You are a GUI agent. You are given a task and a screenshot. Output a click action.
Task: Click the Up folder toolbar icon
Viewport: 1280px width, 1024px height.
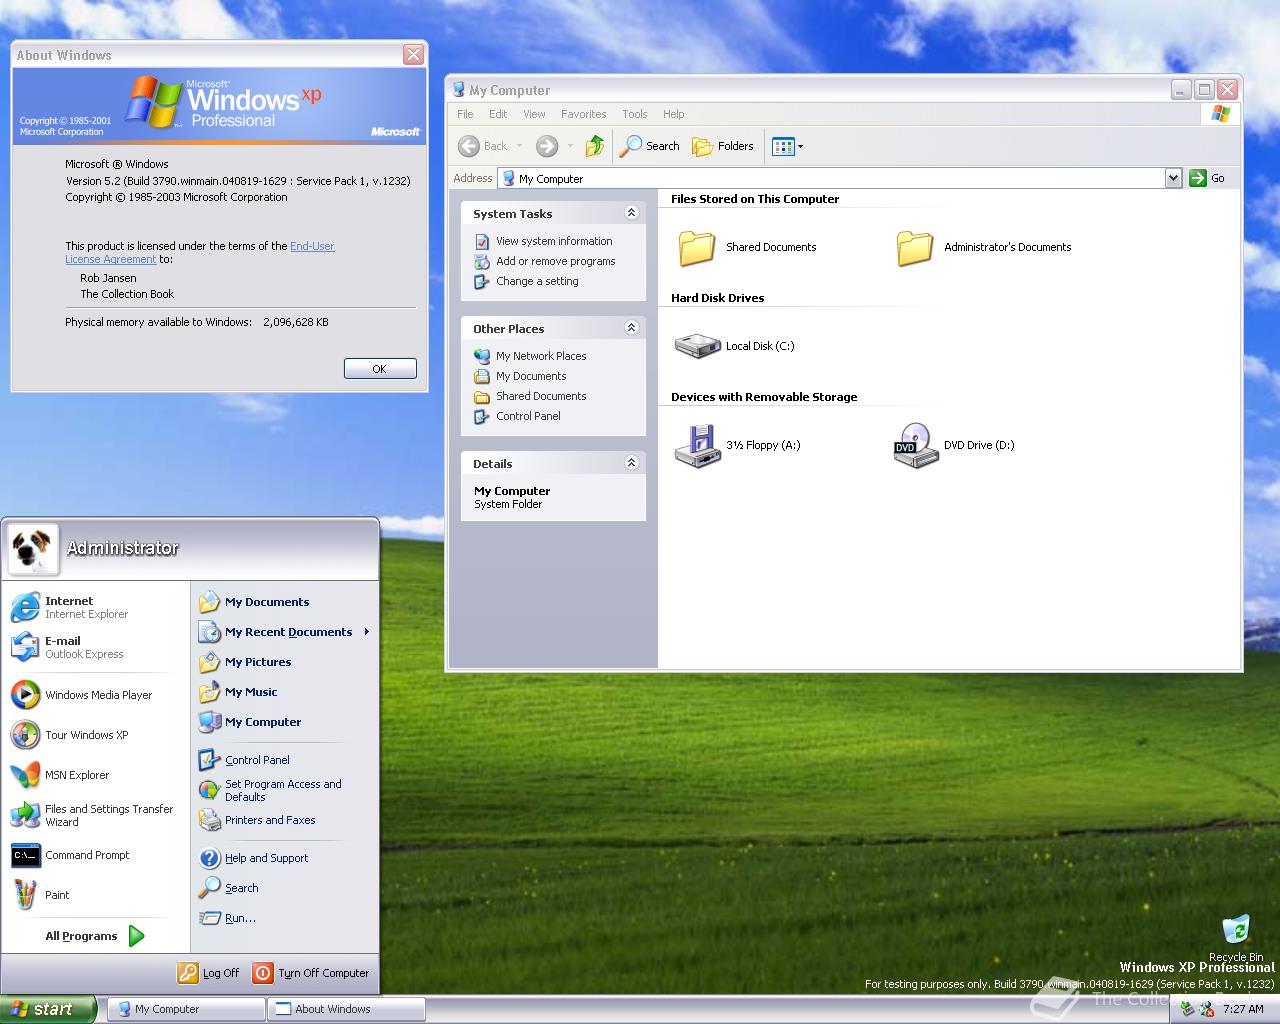[x=595, y=146]
